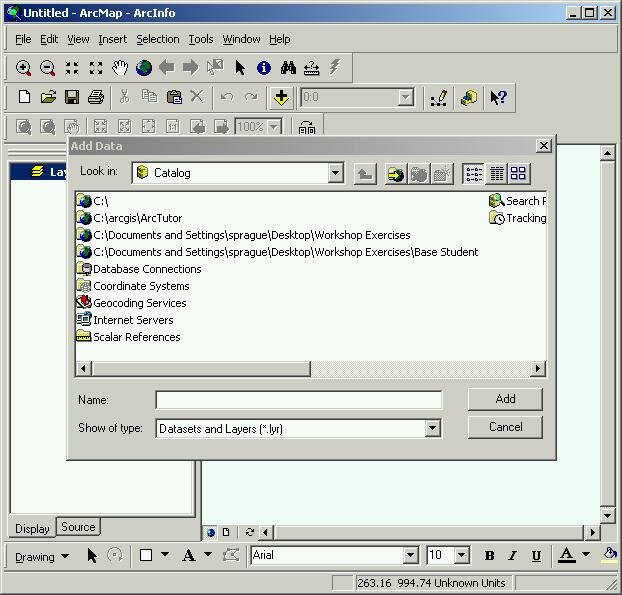Open the Window menu
Screen dimensions: 622x595
tap(241, 39)
